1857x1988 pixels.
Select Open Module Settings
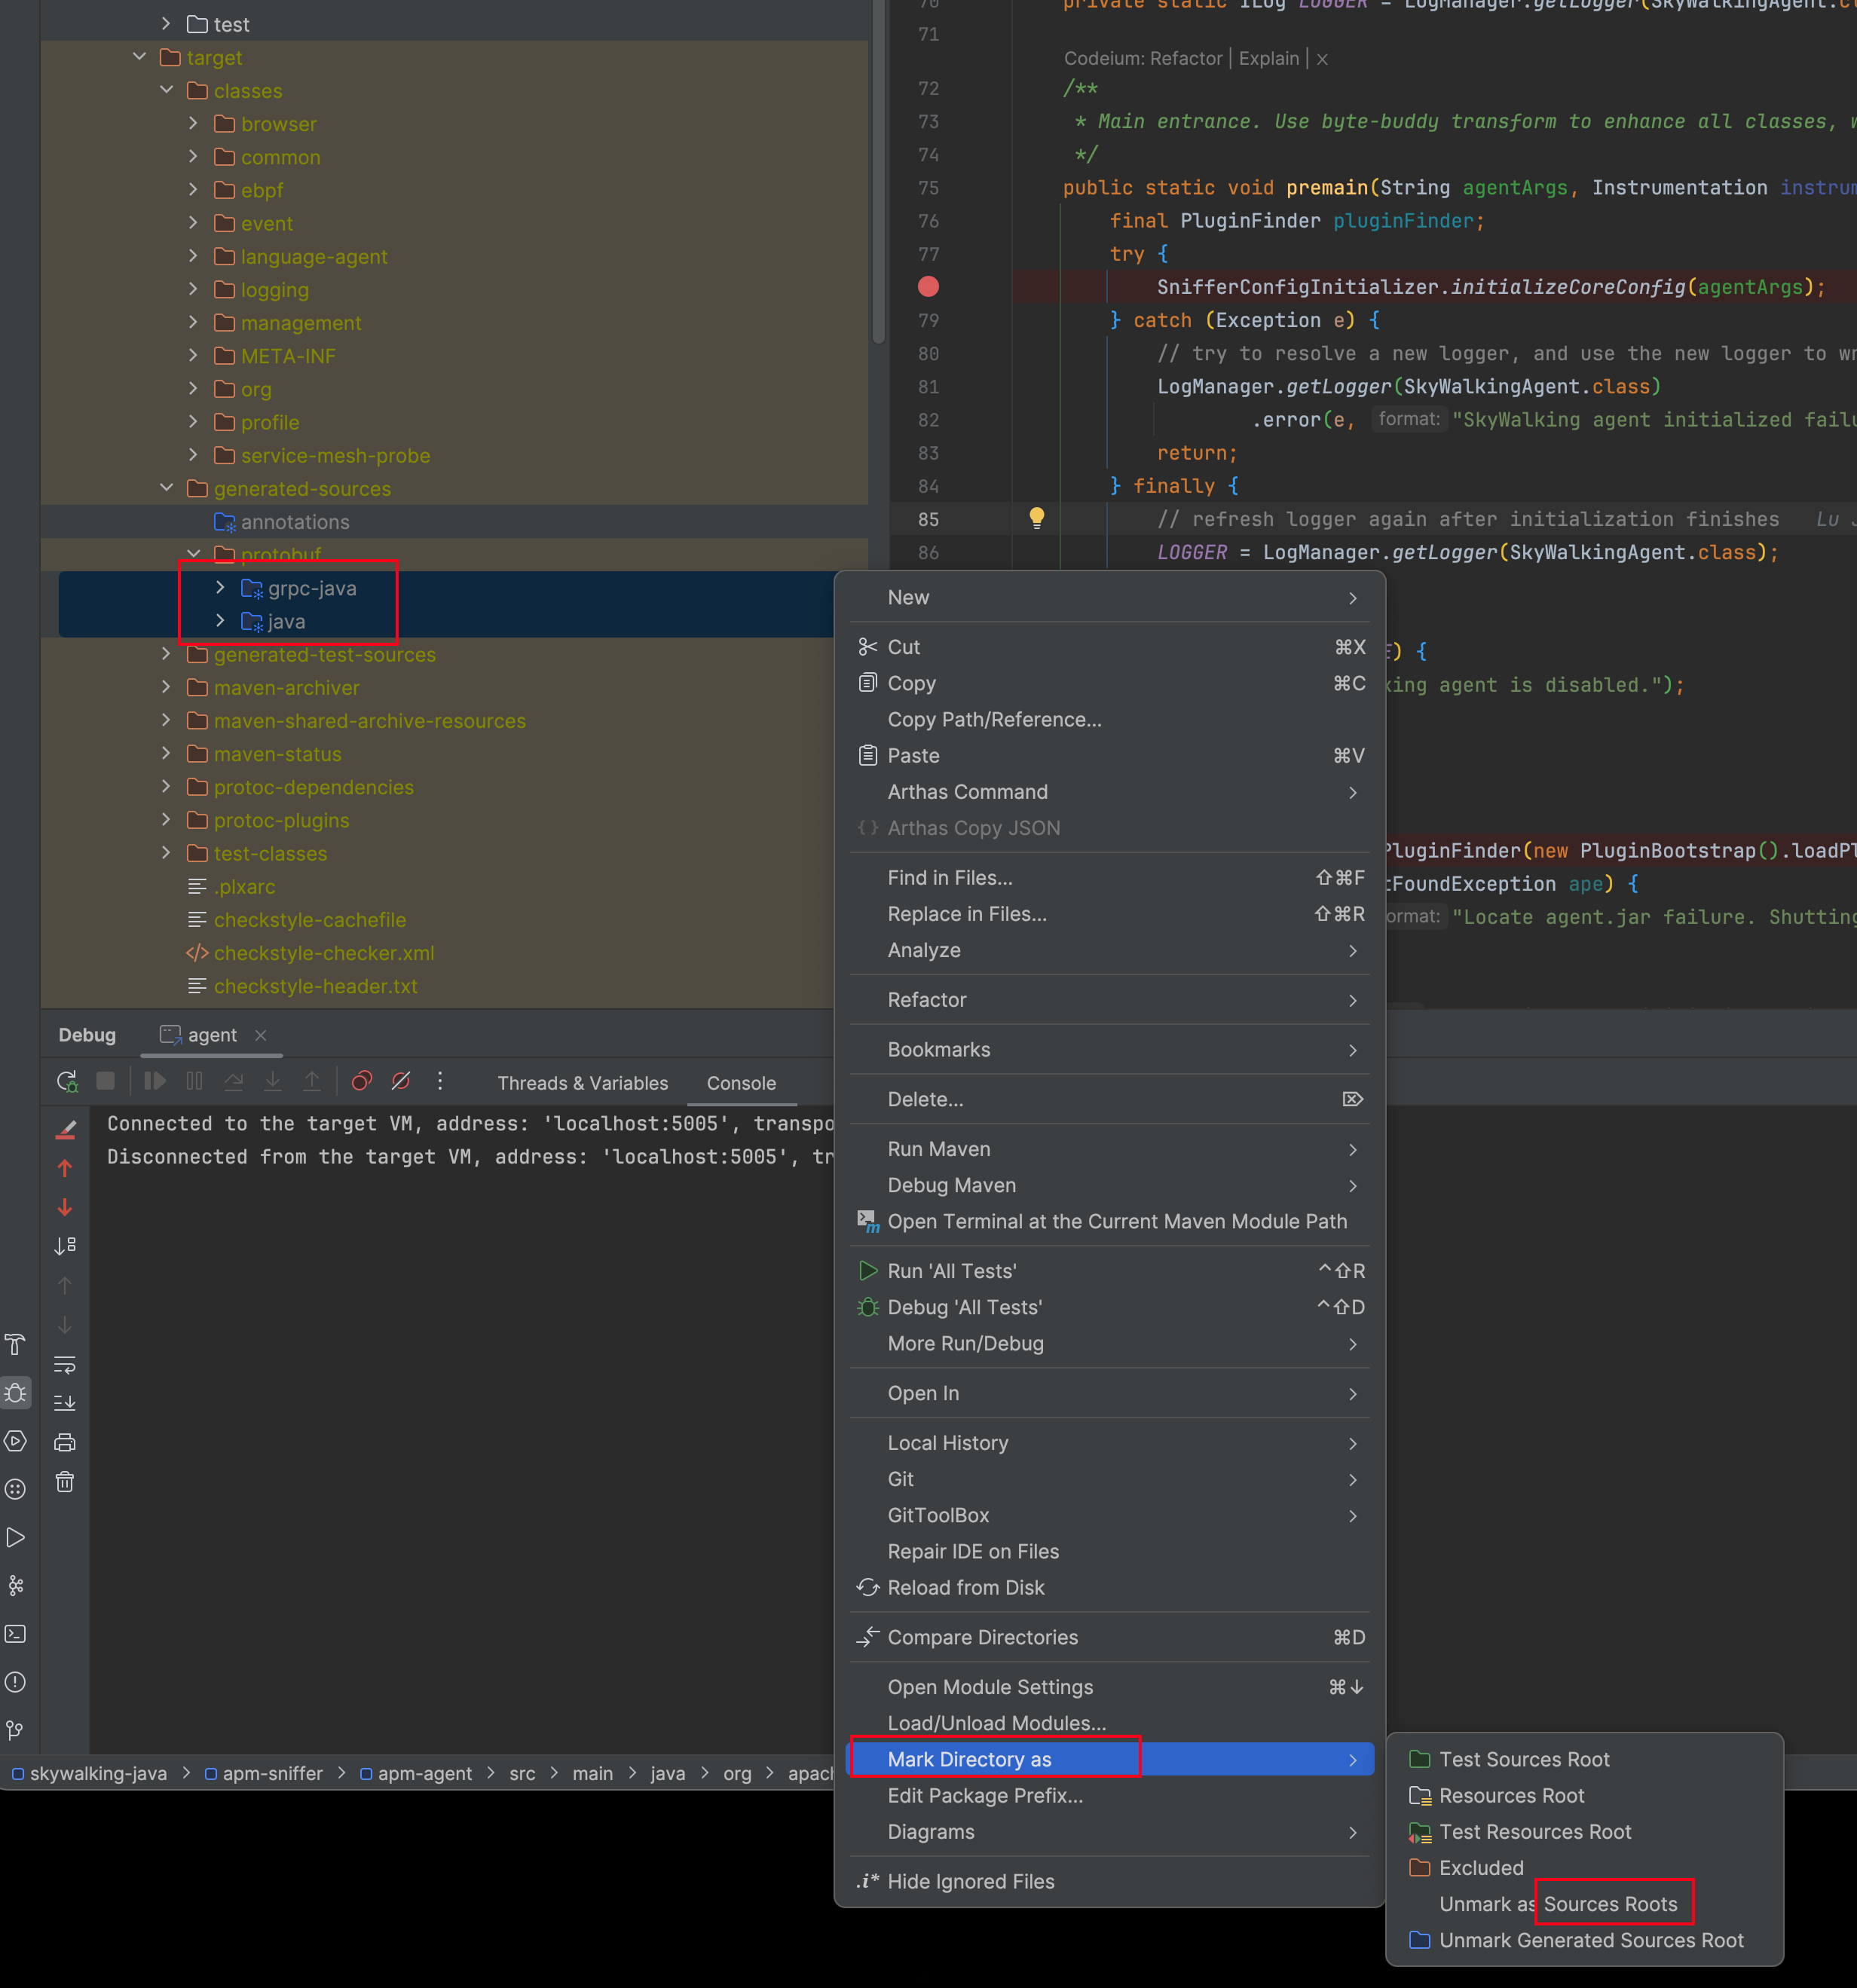(1110, 1686)
